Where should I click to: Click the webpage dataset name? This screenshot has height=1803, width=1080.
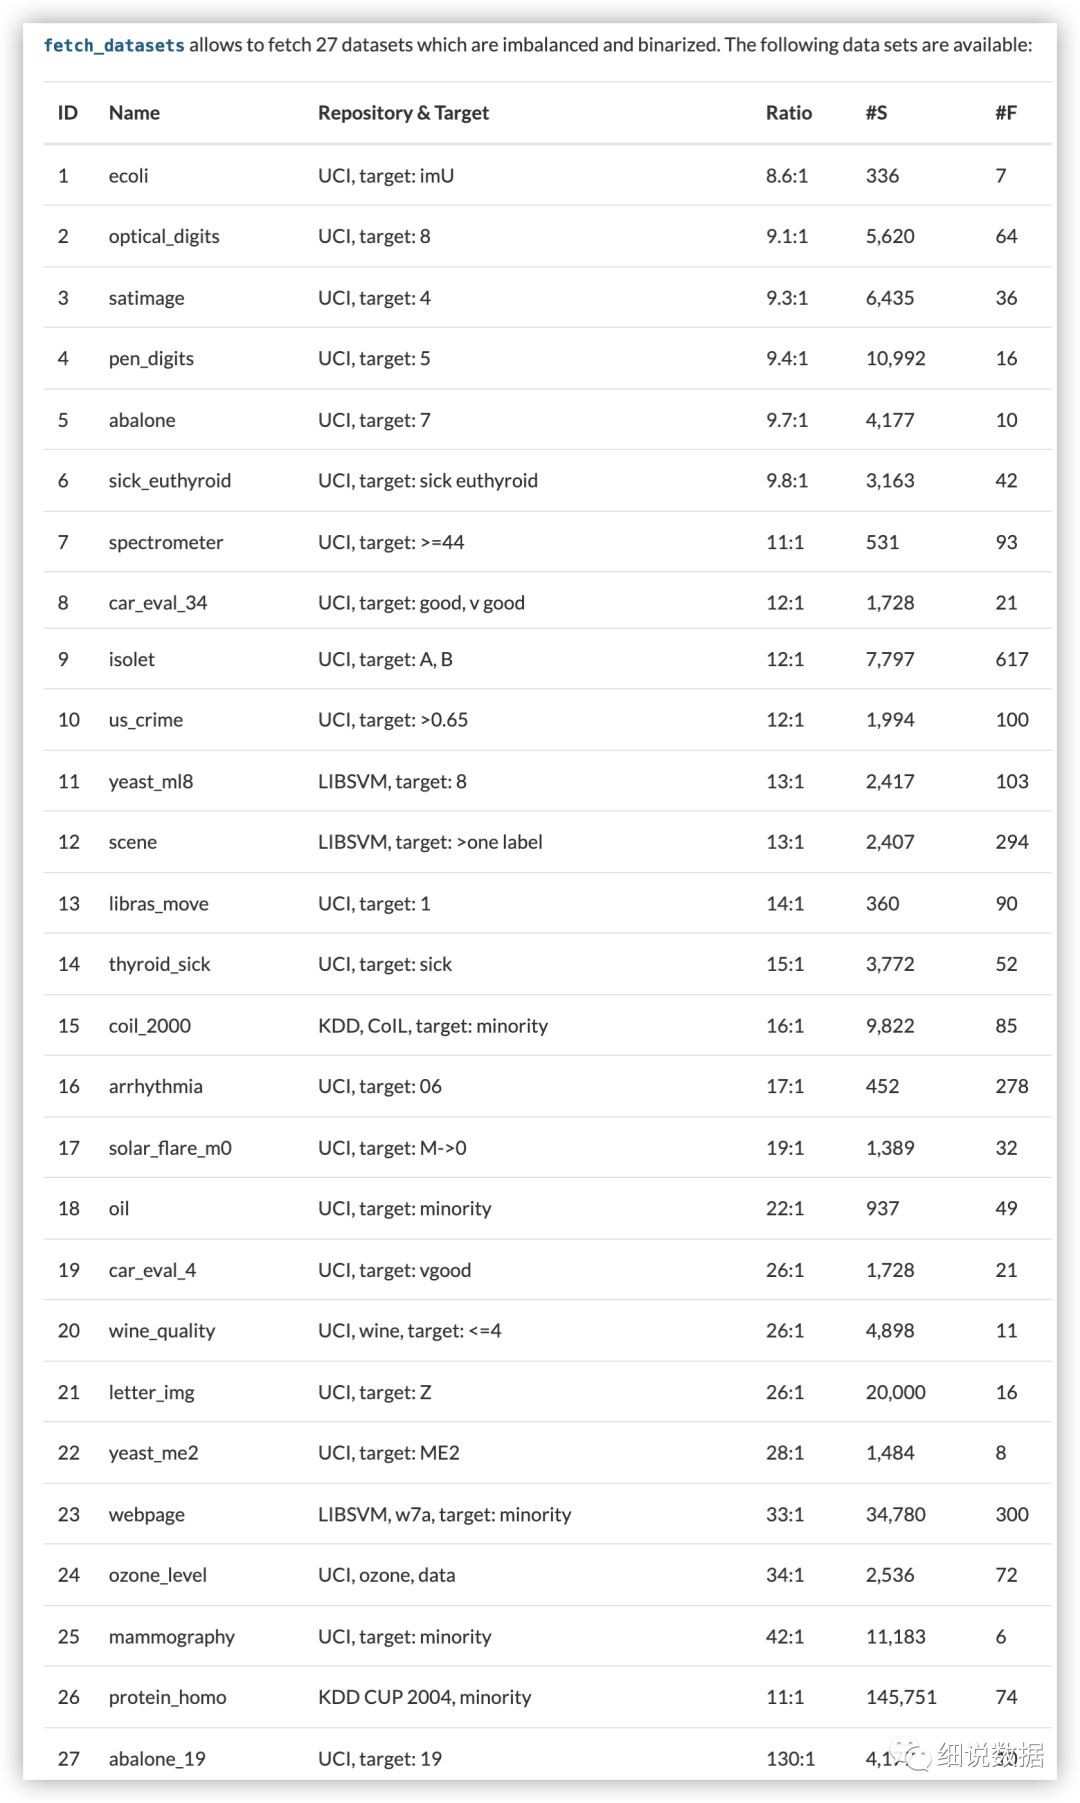click(146, 1514)
